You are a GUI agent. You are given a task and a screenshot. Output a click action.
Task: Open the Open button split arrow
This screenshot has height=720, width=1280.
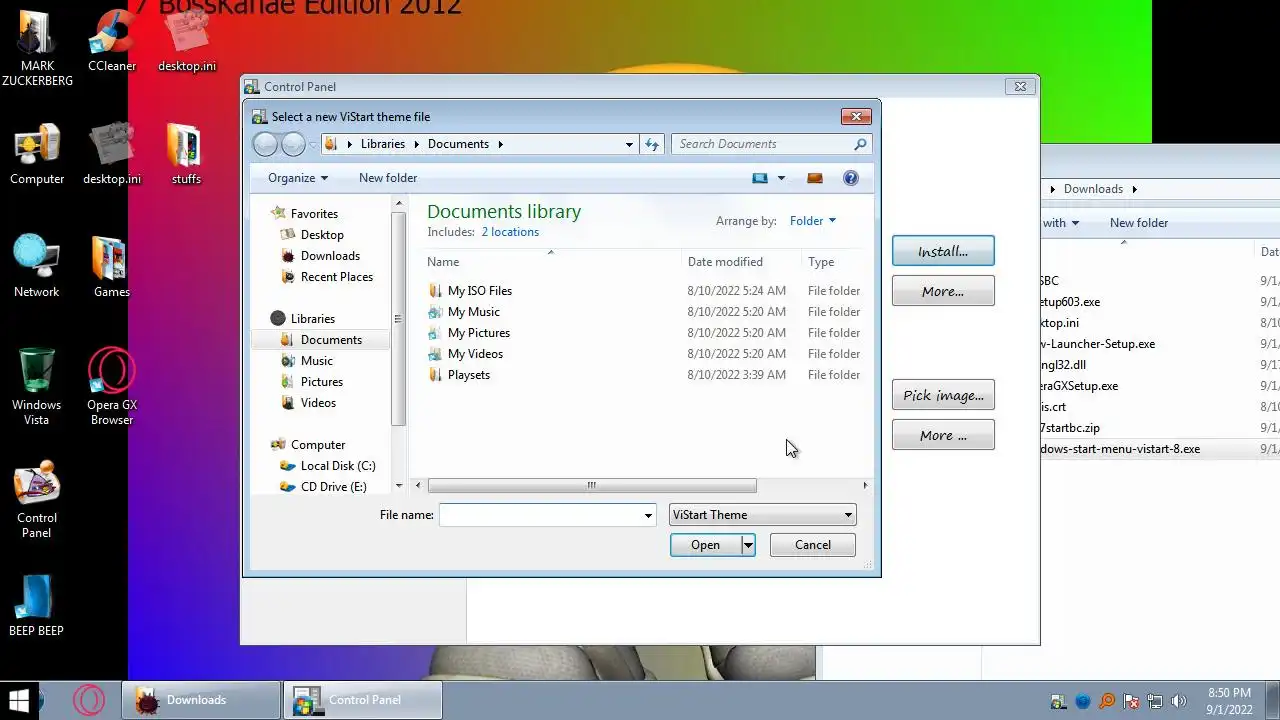click(747, 545)
